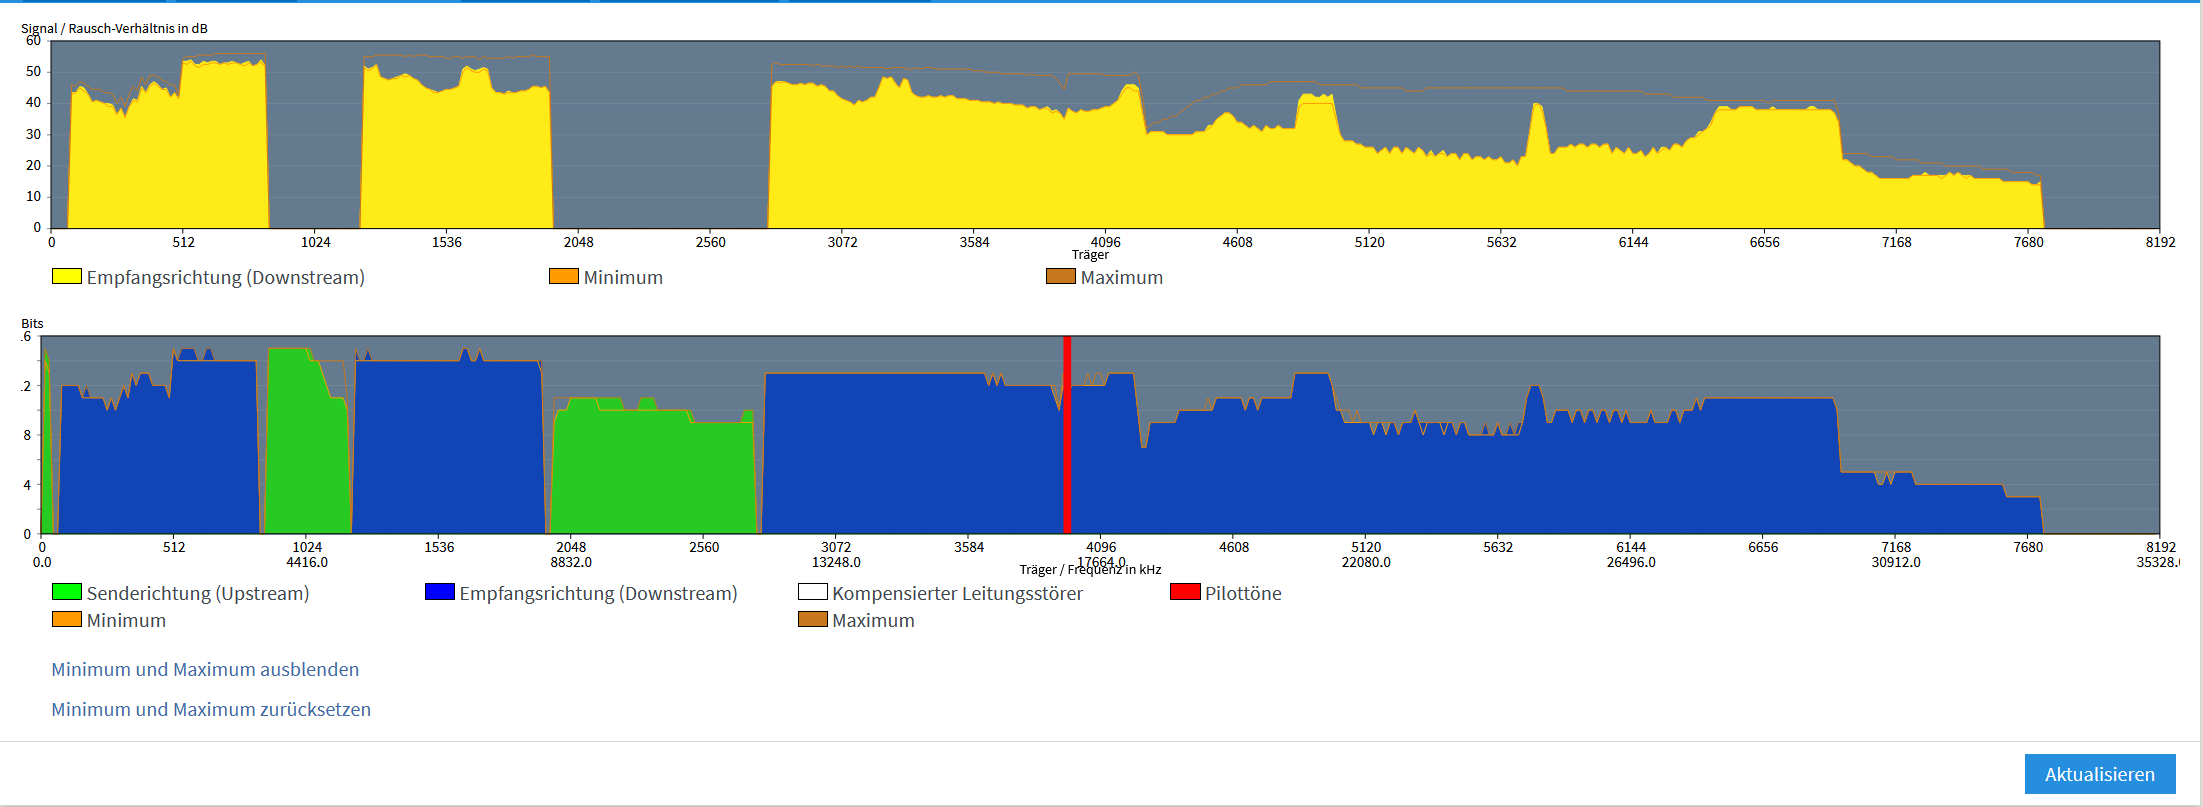Select yellow Downstream swatch in SNR legend
The width and height of the screenshot is (2203, 807).
pos(67,276)
